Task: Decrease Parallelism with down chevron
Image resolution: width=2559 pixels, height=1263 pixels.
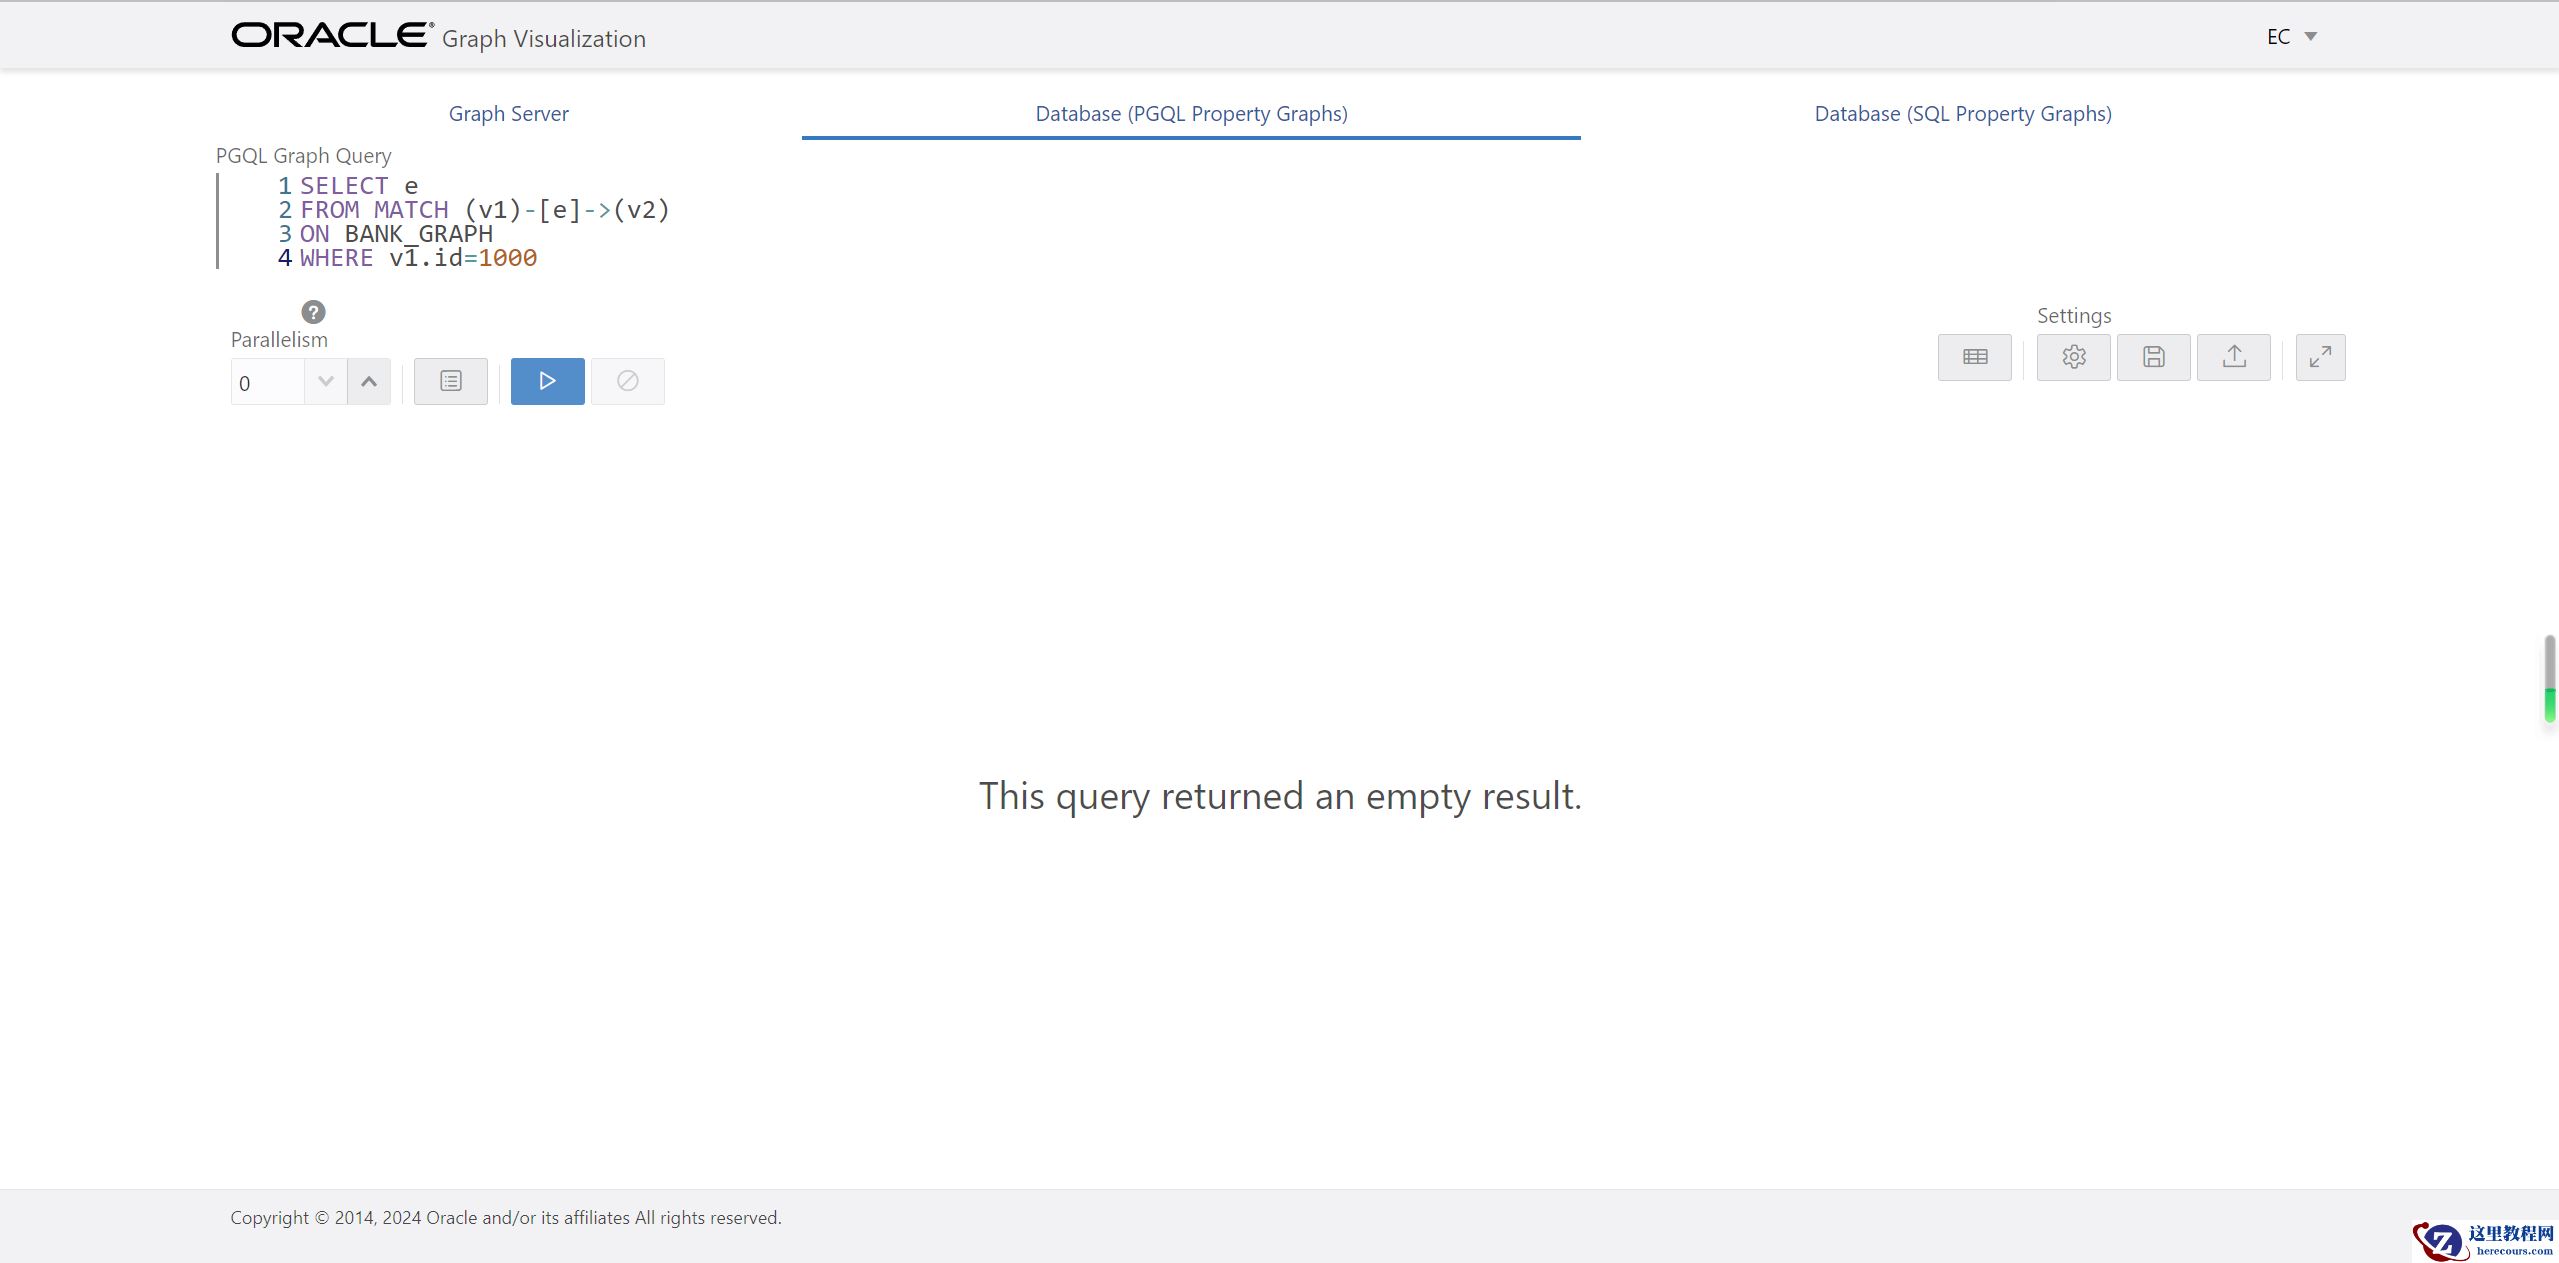Action: pos(325,381)
